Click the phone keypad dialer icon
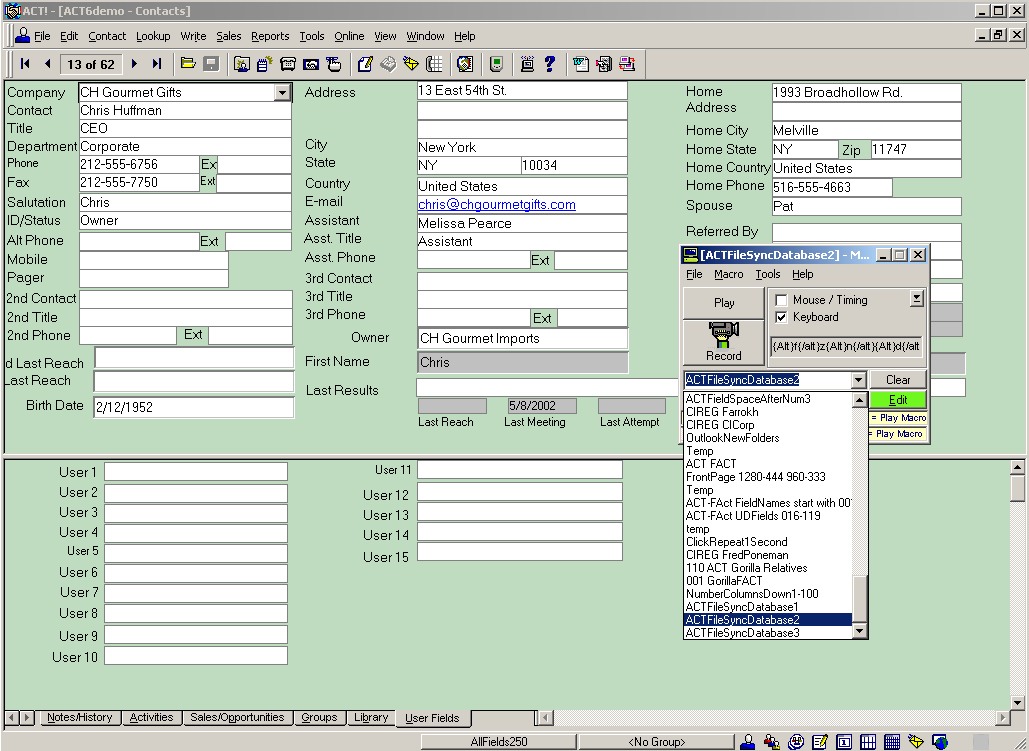The height and width of the screenshot is (751, 1029). (x=434, y=64)
